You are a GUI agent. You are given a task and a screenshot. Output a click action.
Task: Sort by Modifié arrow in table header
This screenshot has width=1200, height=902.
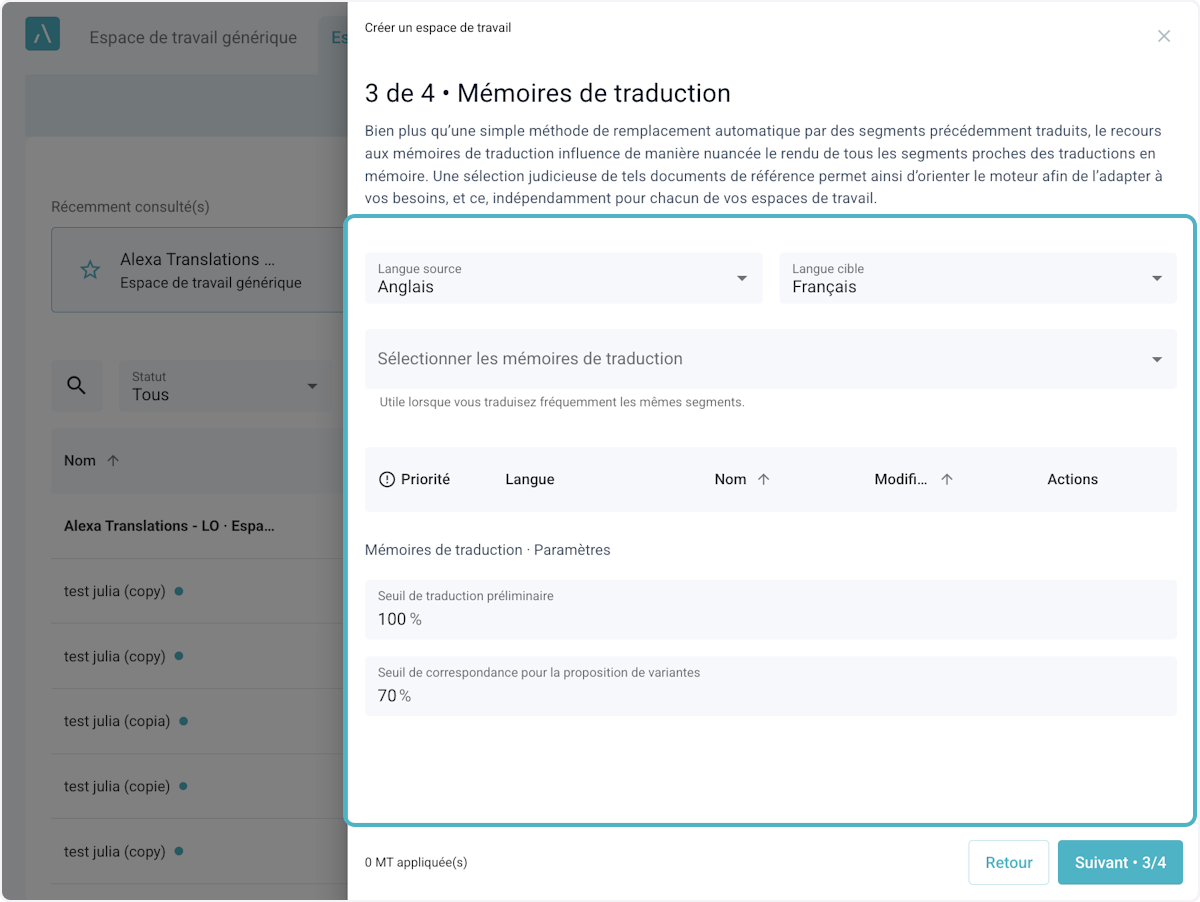(947, 480)
